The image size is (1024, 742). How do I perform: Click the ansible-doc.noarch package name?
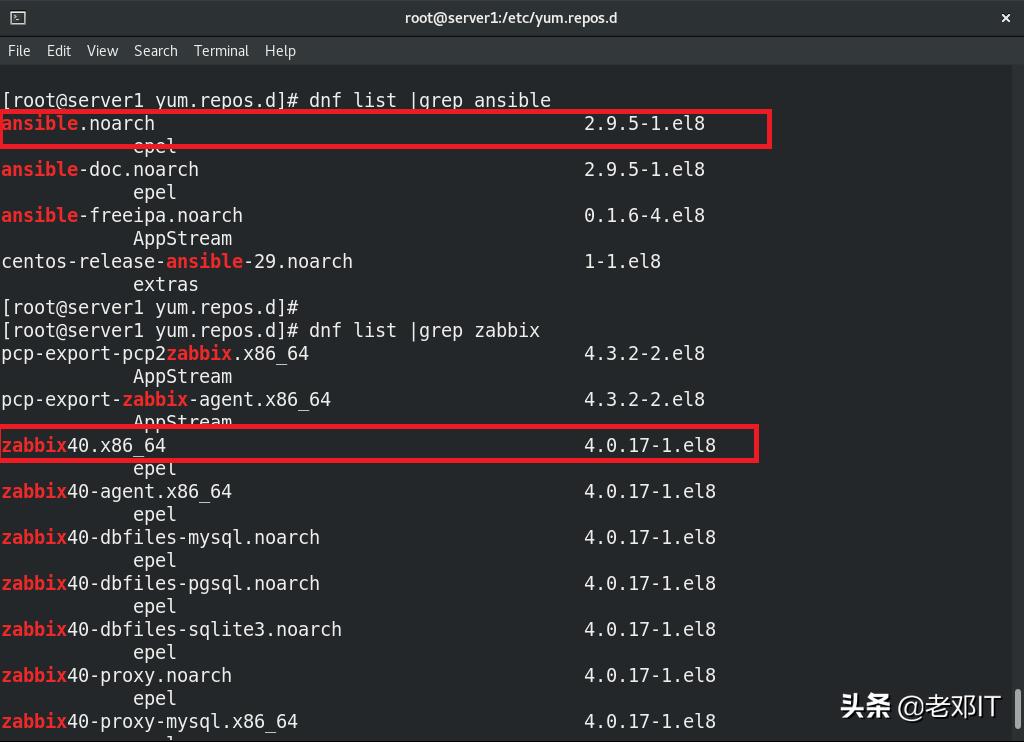pyautogui.click(x=98, y=169)
